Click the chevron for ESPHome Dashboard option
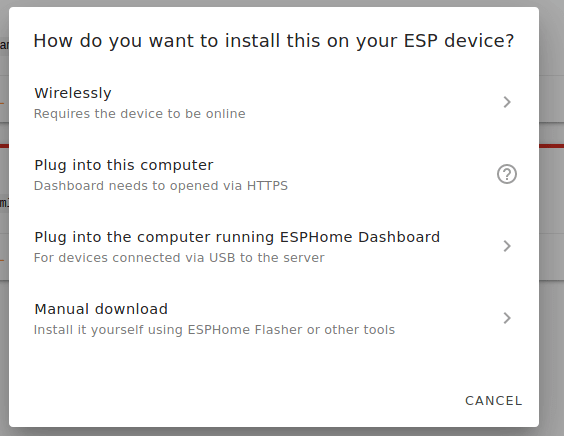564x436 pixels. [507, 246]
